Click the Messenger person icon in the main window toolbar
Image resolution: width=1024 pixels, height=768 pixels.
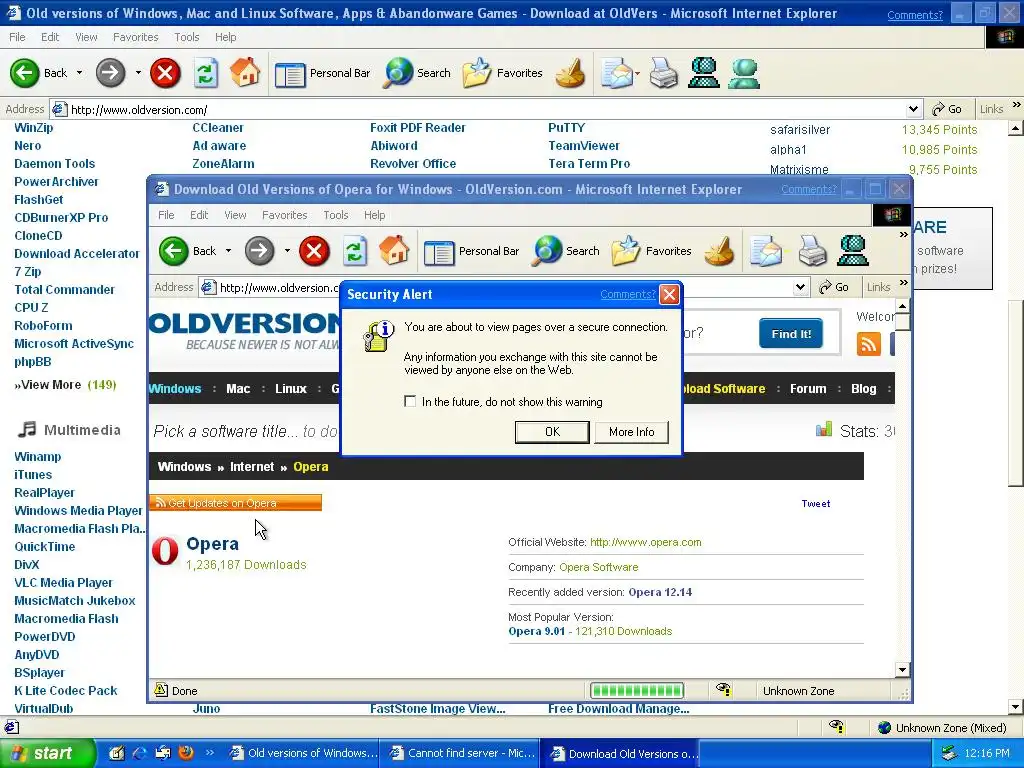[x=744, y=72]
